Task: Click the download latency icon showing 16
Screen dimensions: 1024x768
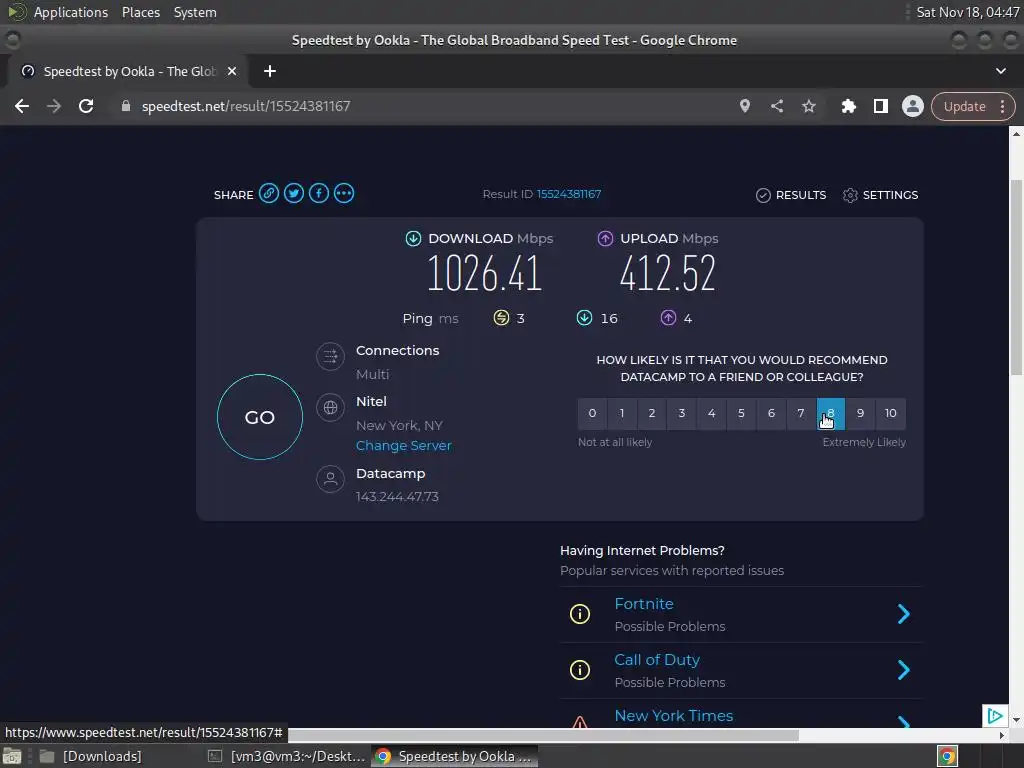Action: 584,318
